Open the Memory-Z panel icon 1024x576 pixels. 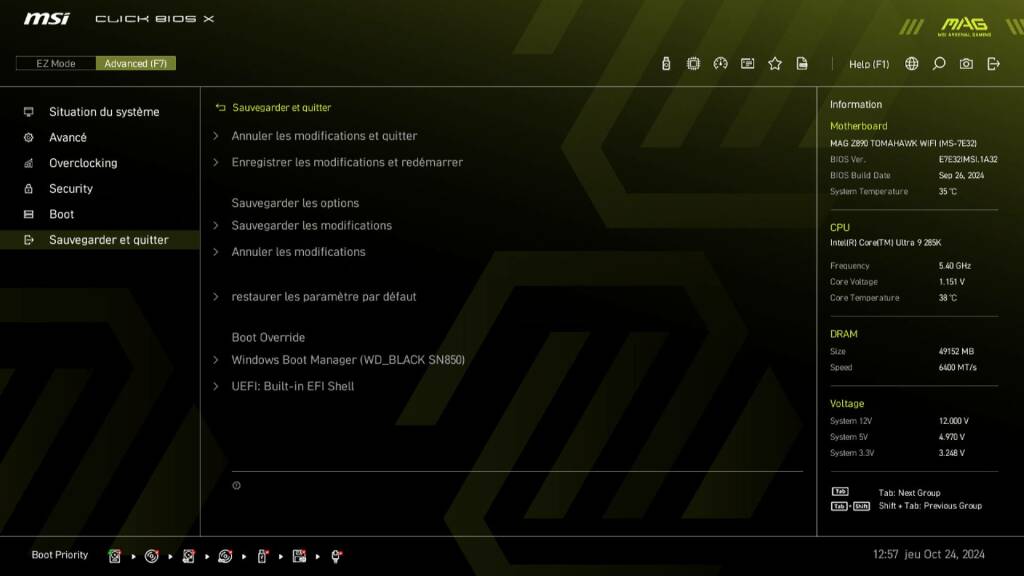pyautogui.click(x=747, y=63)
